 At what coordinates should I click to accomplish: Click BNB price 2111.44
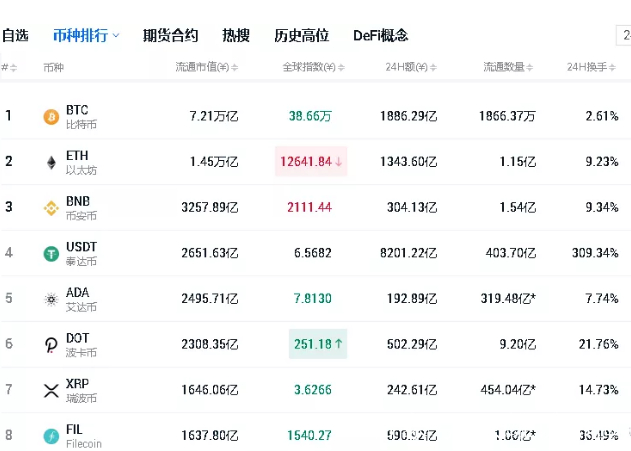point(309,207)
